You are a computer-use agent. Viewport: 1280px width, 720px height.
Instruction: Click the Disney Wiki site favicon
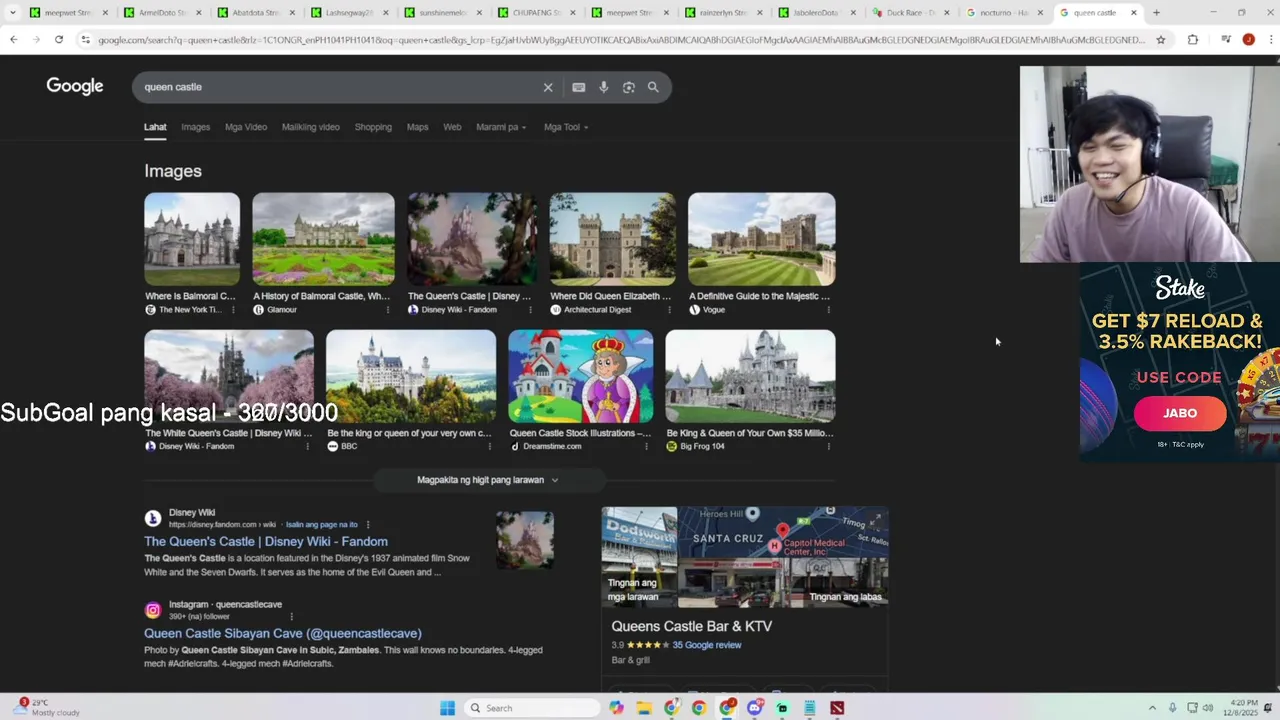tap(153, 518)
